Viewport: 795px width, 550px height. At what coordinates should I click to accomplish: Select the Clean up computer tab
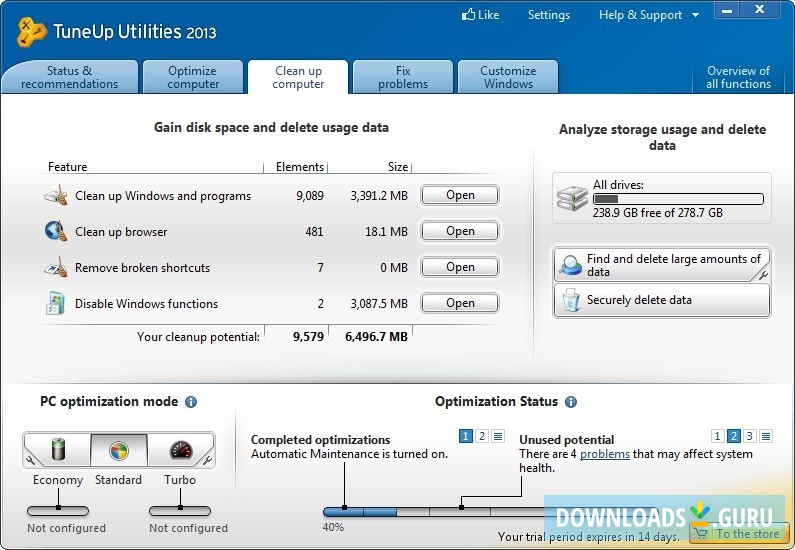pos(298,77)
